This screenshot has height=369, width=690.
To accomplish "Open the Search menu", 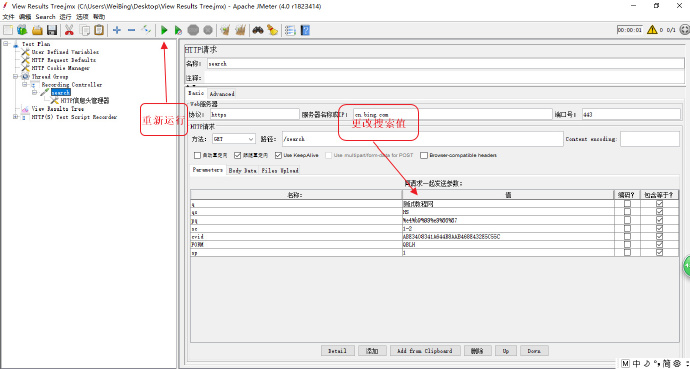I will pos(45,17).
